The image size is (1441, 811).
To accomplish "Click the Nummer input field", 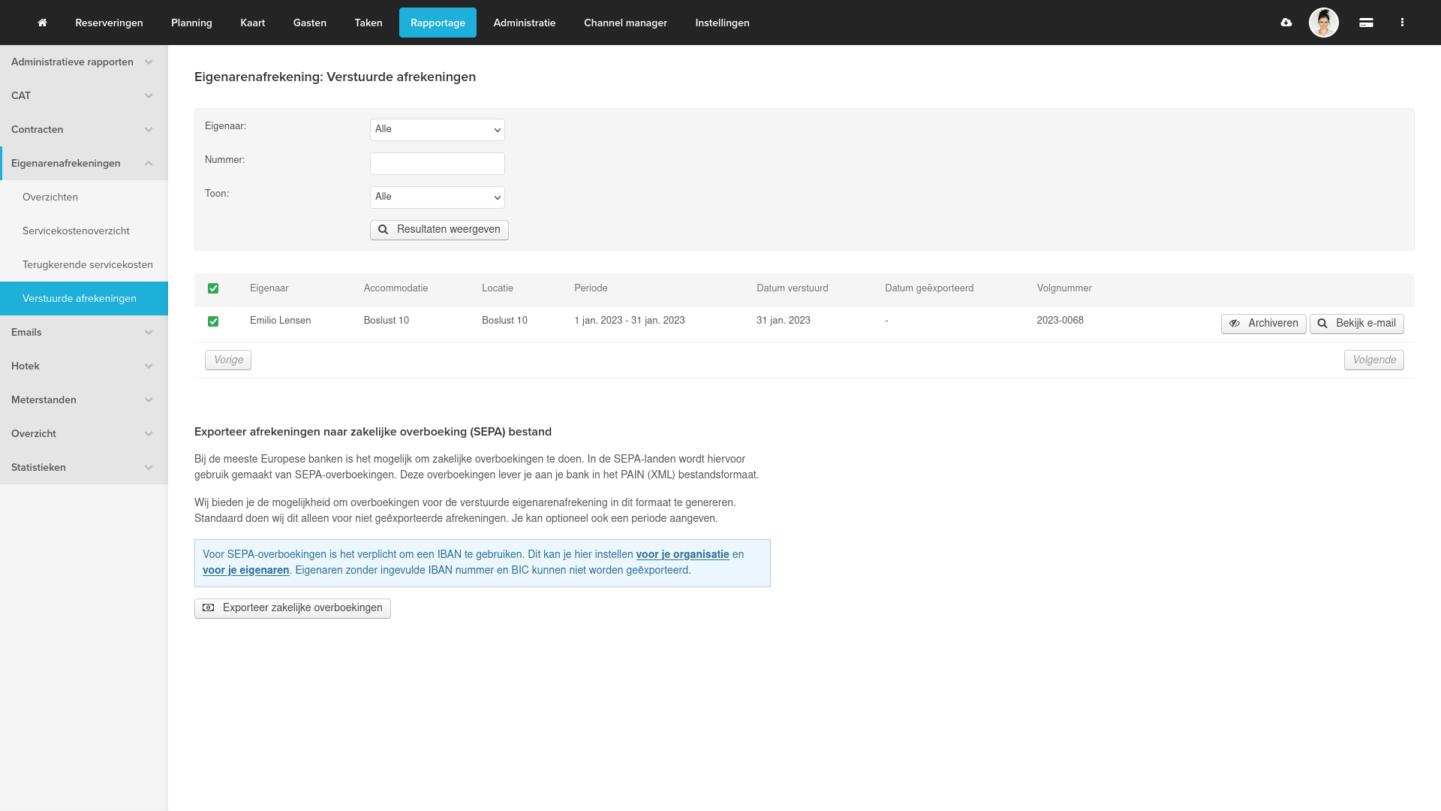I will [437, 163].
